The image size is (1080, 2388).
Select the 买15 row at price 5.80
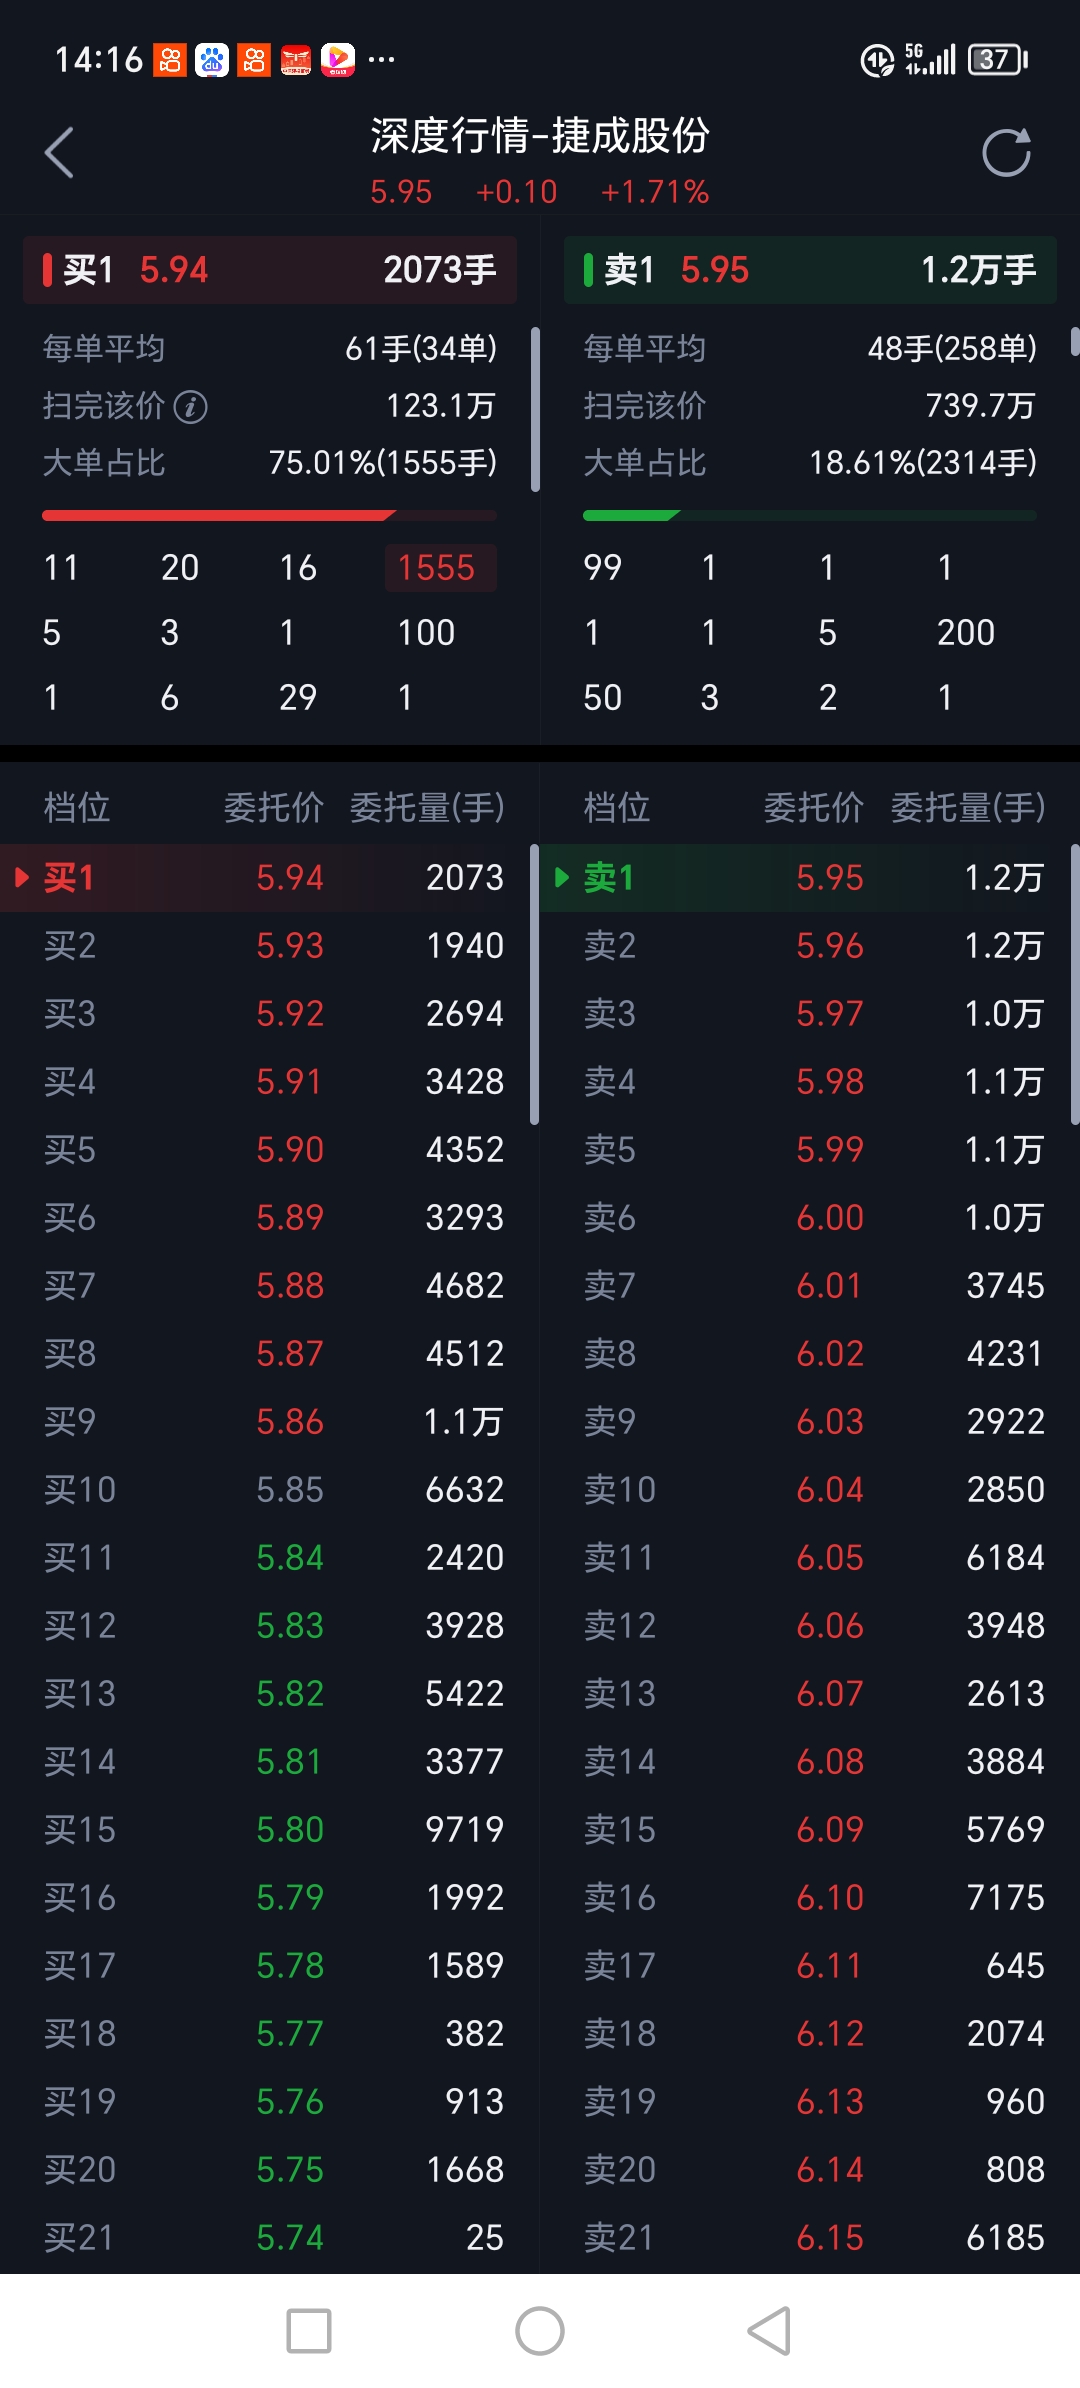tap(270, 1830)
